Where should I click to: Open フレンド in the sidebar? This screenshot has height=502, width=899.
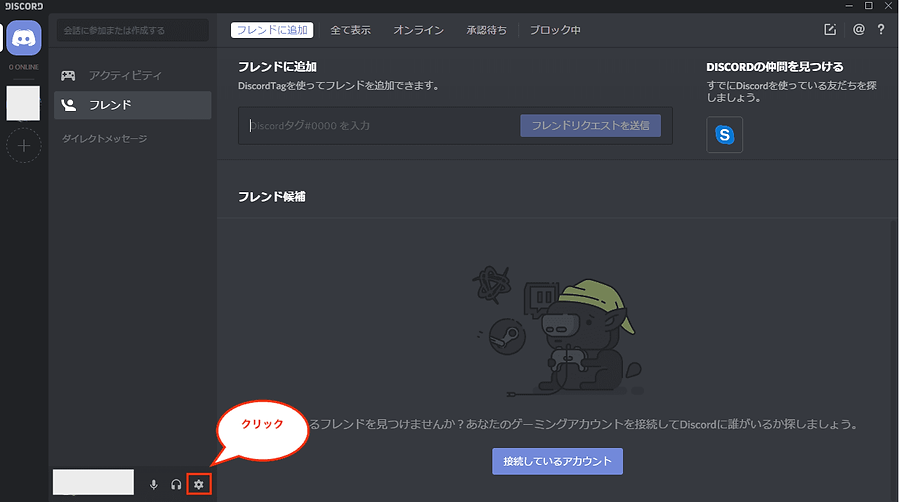(x=132, y=105)
